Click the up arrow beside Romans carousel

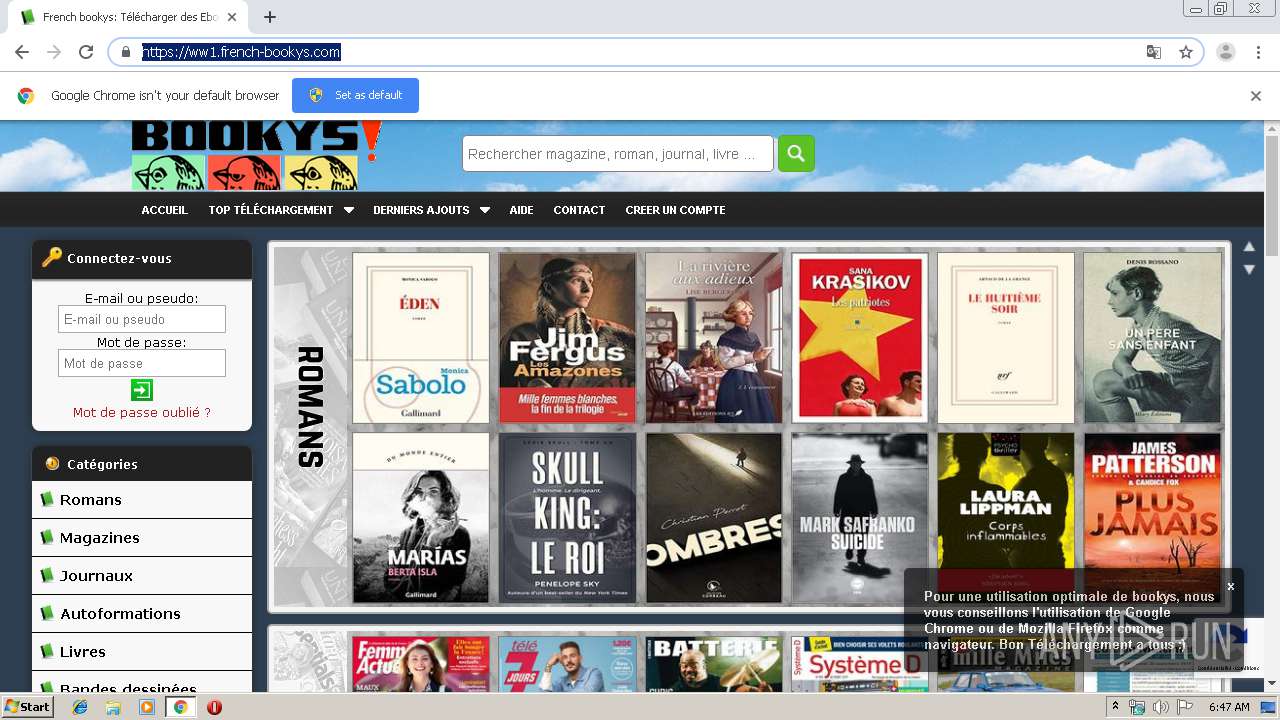click(1249, 246)
